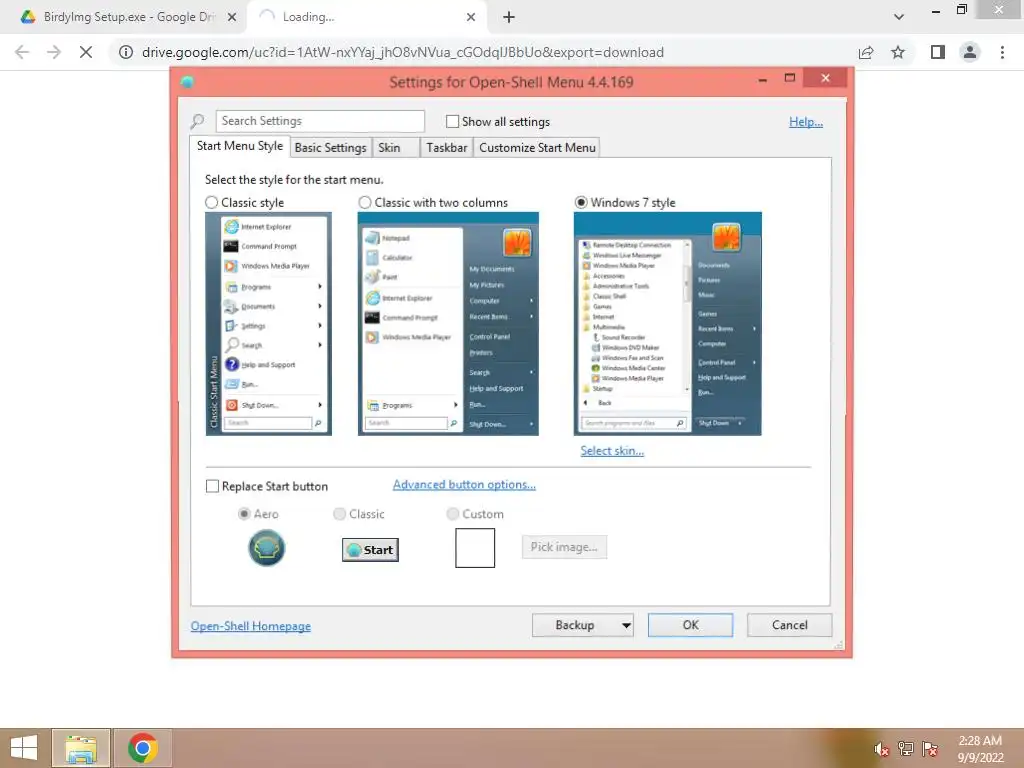Switch to the Basic Settings tab

click(330, 148)
